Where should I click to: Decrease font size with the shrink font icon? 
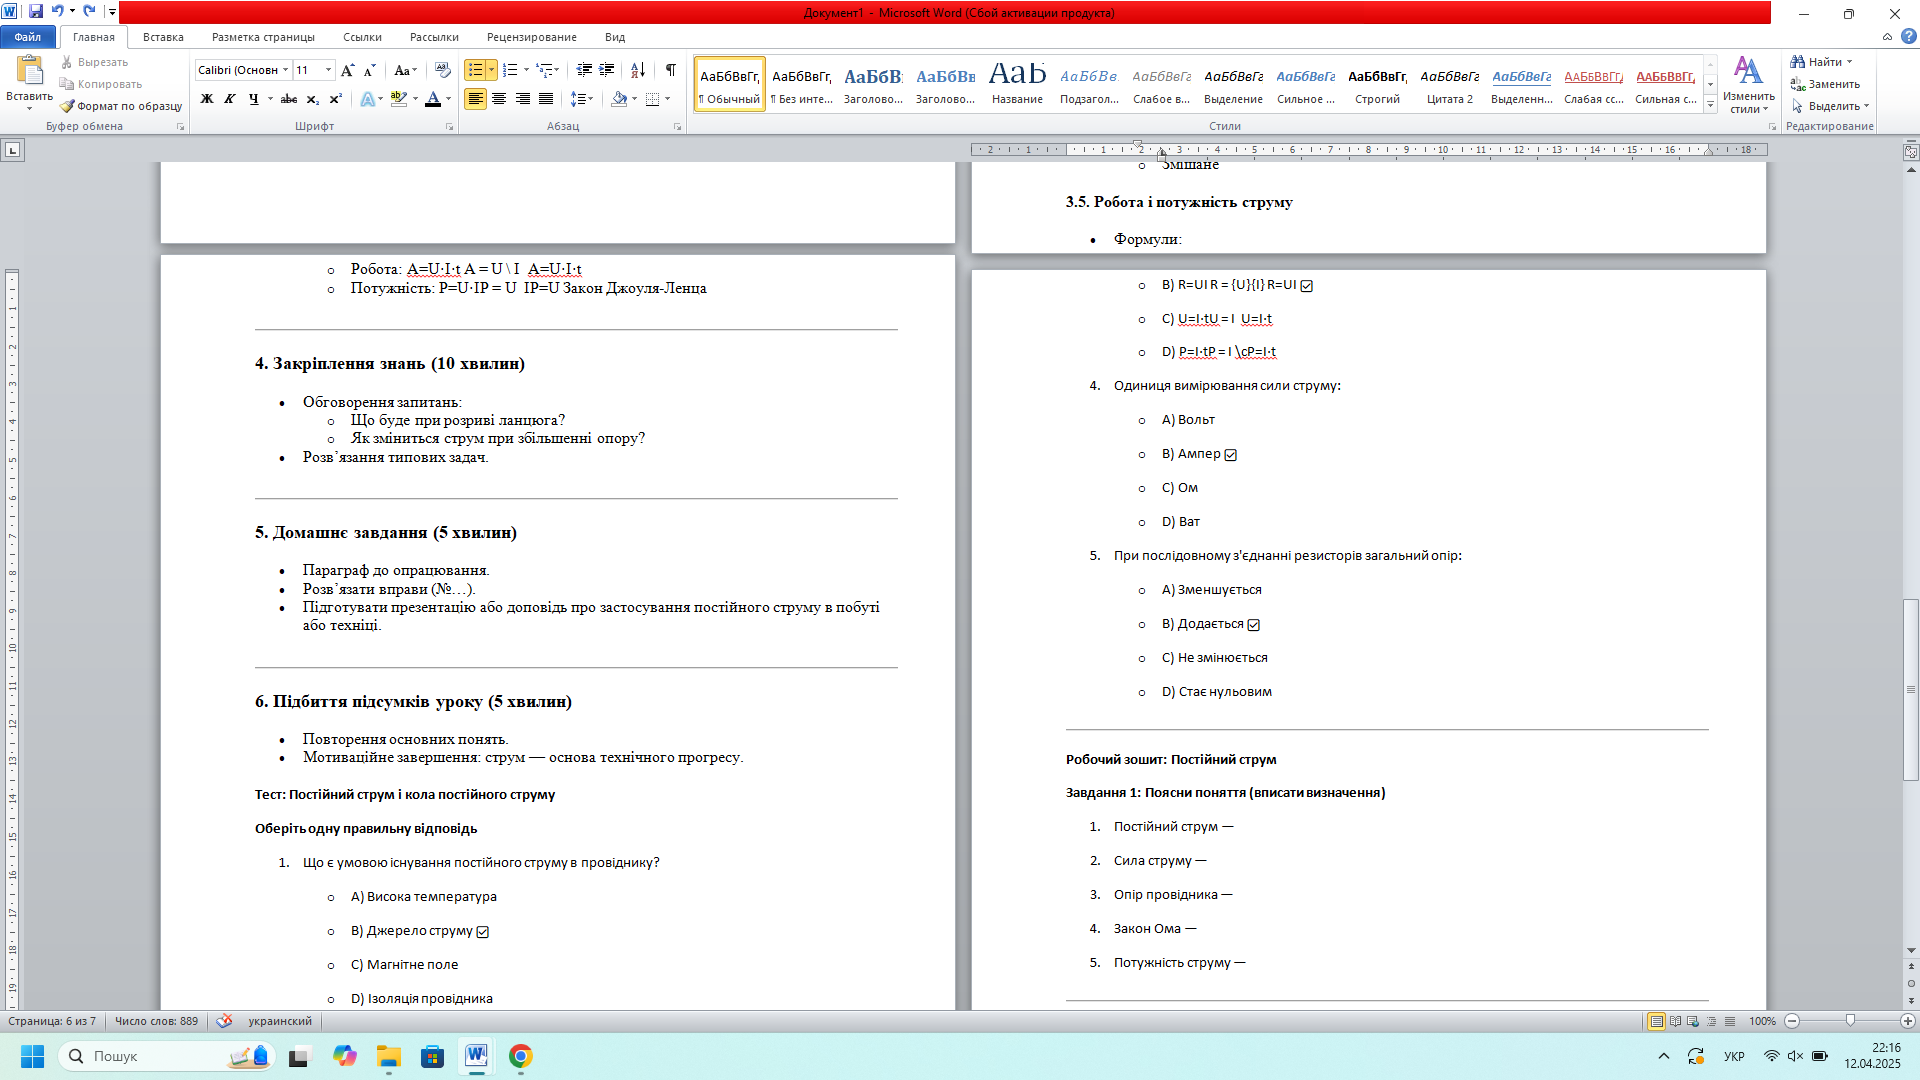click(x=369, y=70)
